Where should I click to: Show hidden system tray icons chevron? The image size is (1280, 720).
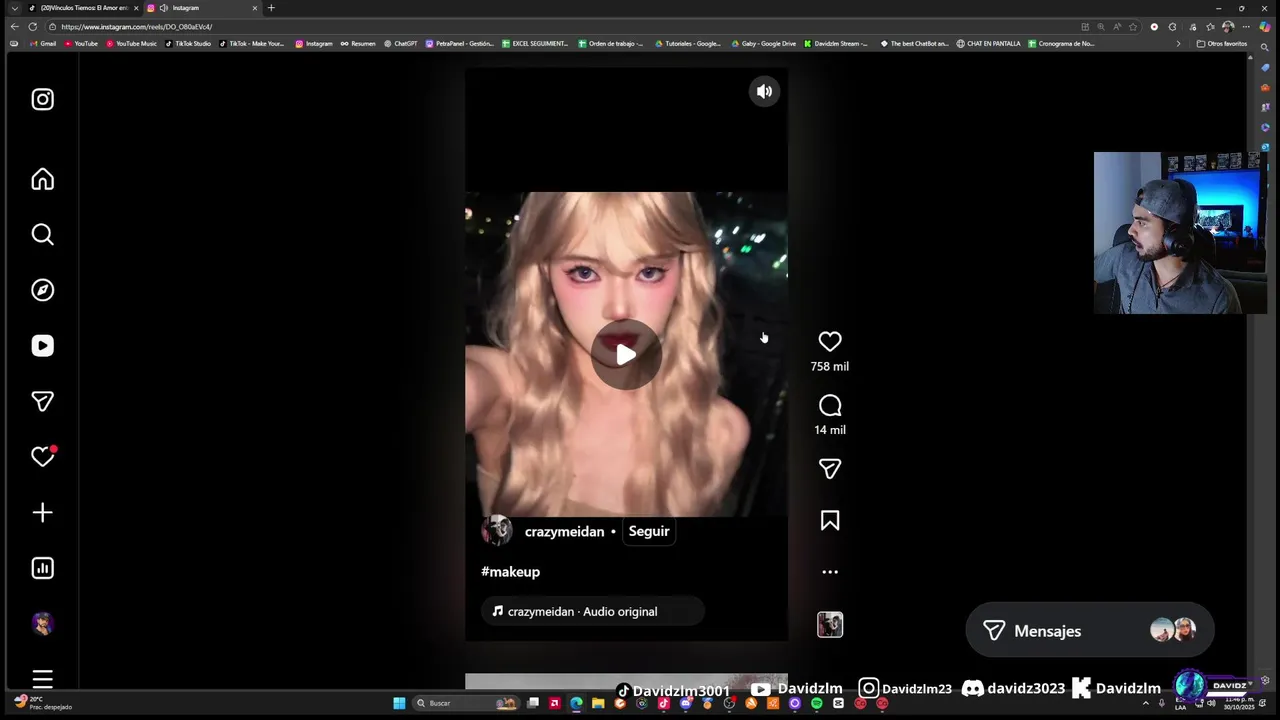tap(1146, 703)
